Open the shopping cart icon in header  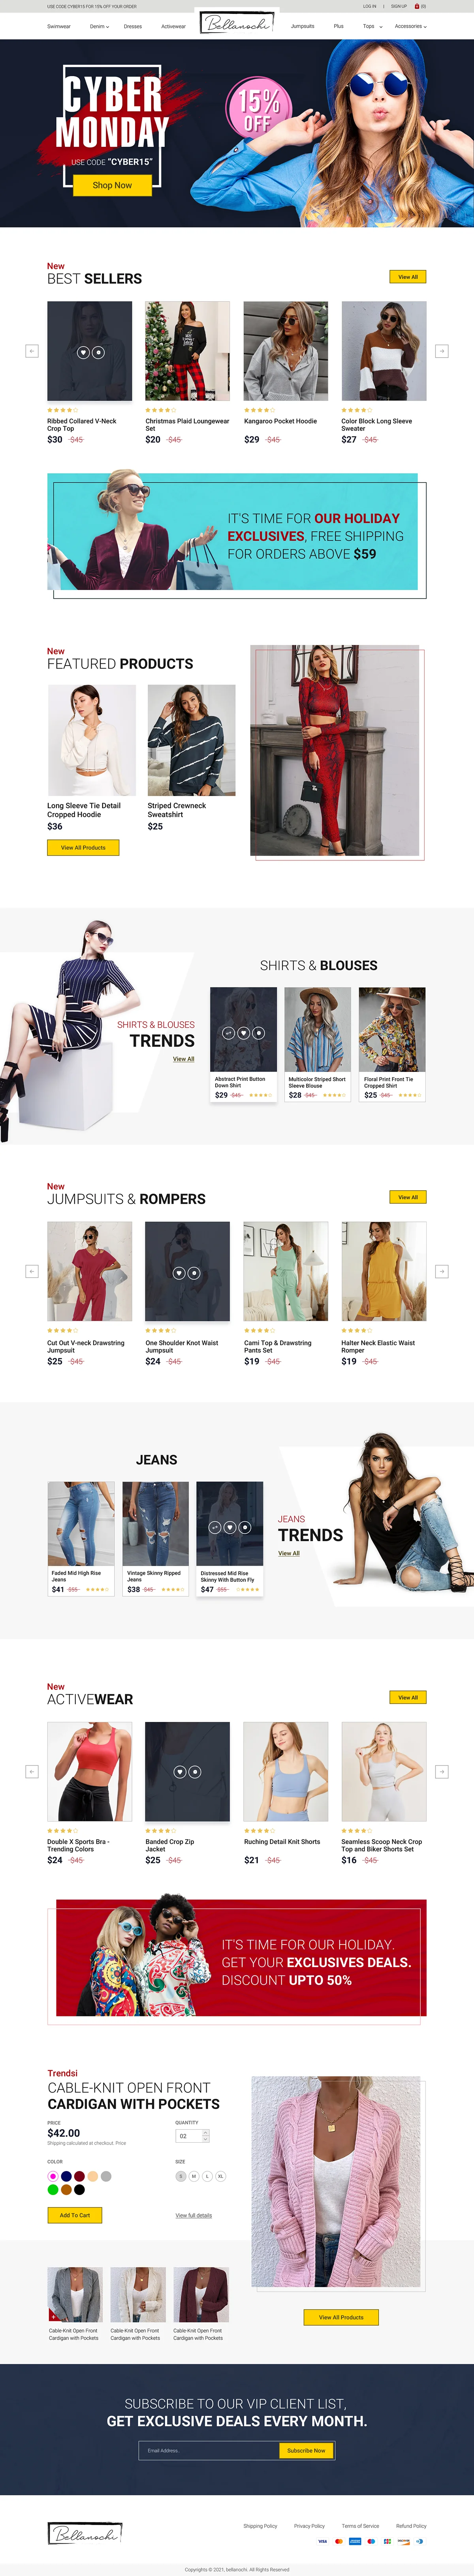pos(417,6)
